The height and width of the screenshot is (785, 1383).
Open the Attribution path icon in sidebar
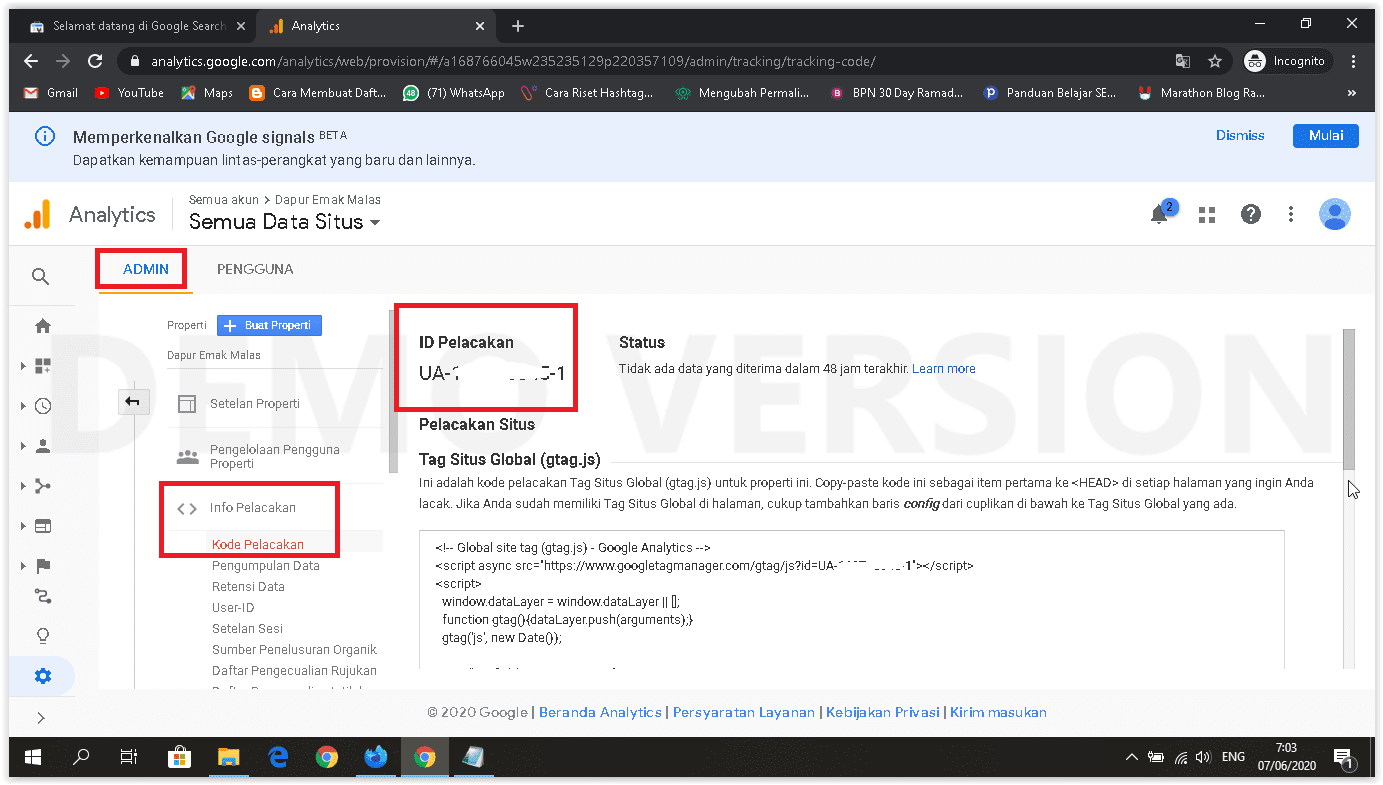click(43, 486)
